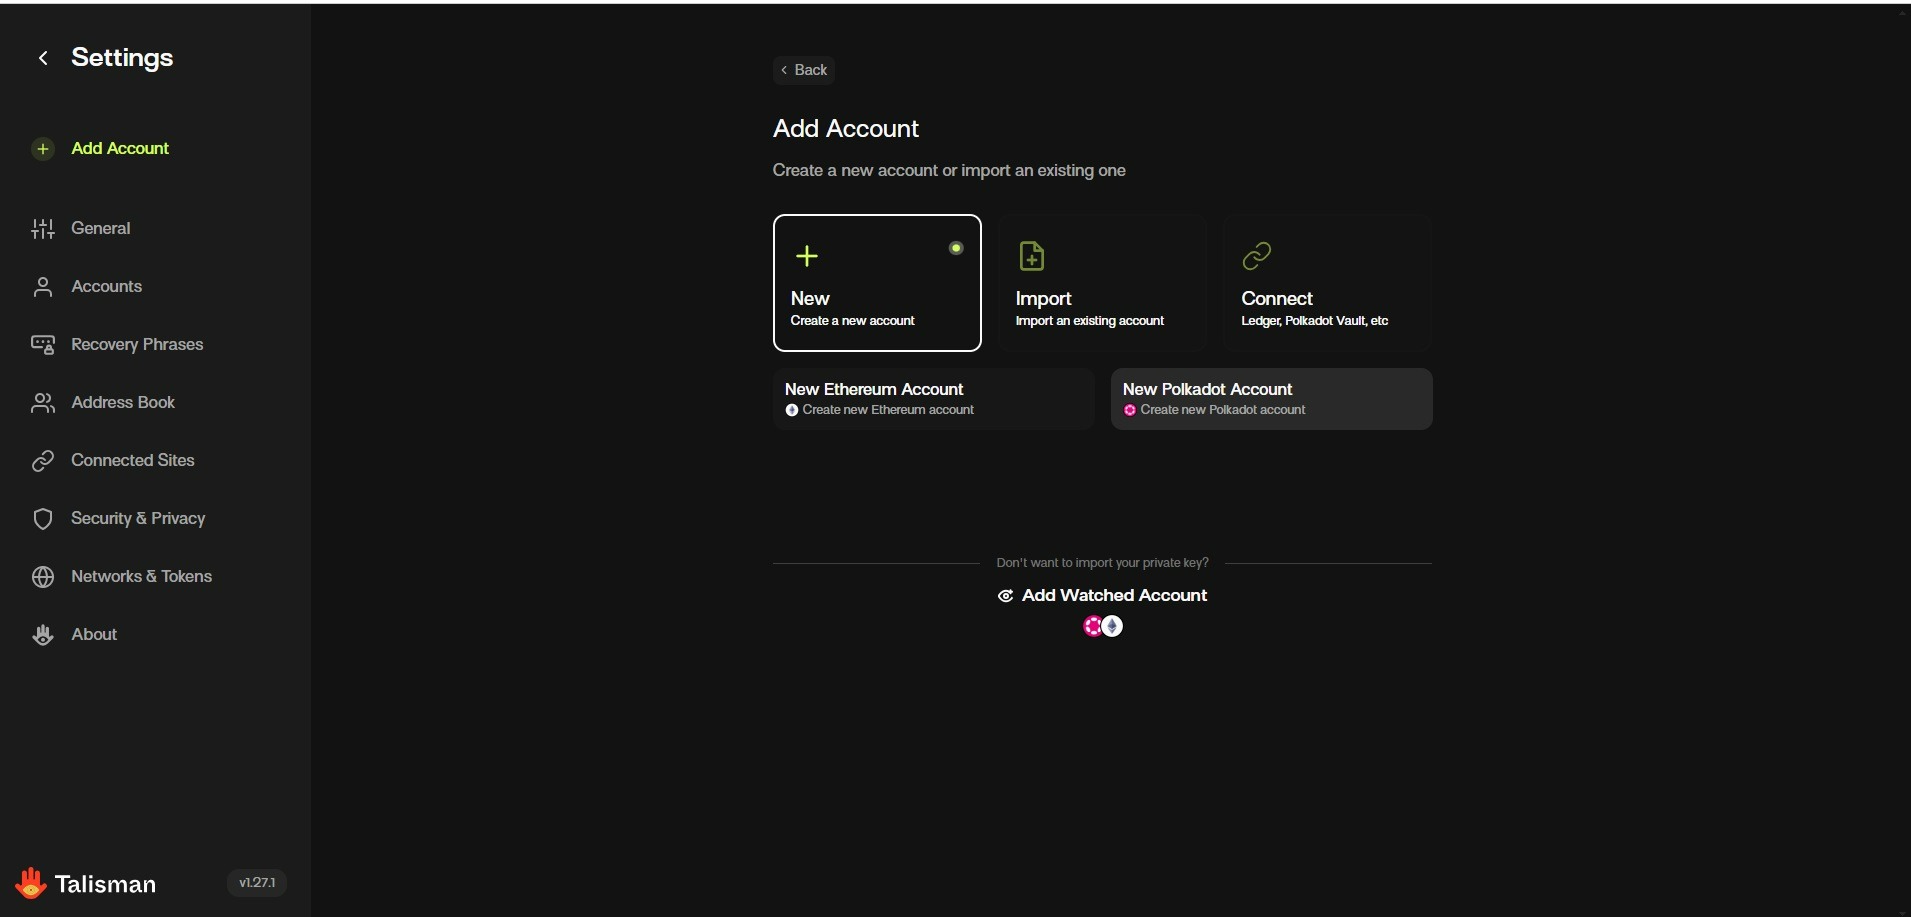The height and width of the screenshot is (917, 1911).
Task: Click the Settings heading text
Action: tap(122, 58)
